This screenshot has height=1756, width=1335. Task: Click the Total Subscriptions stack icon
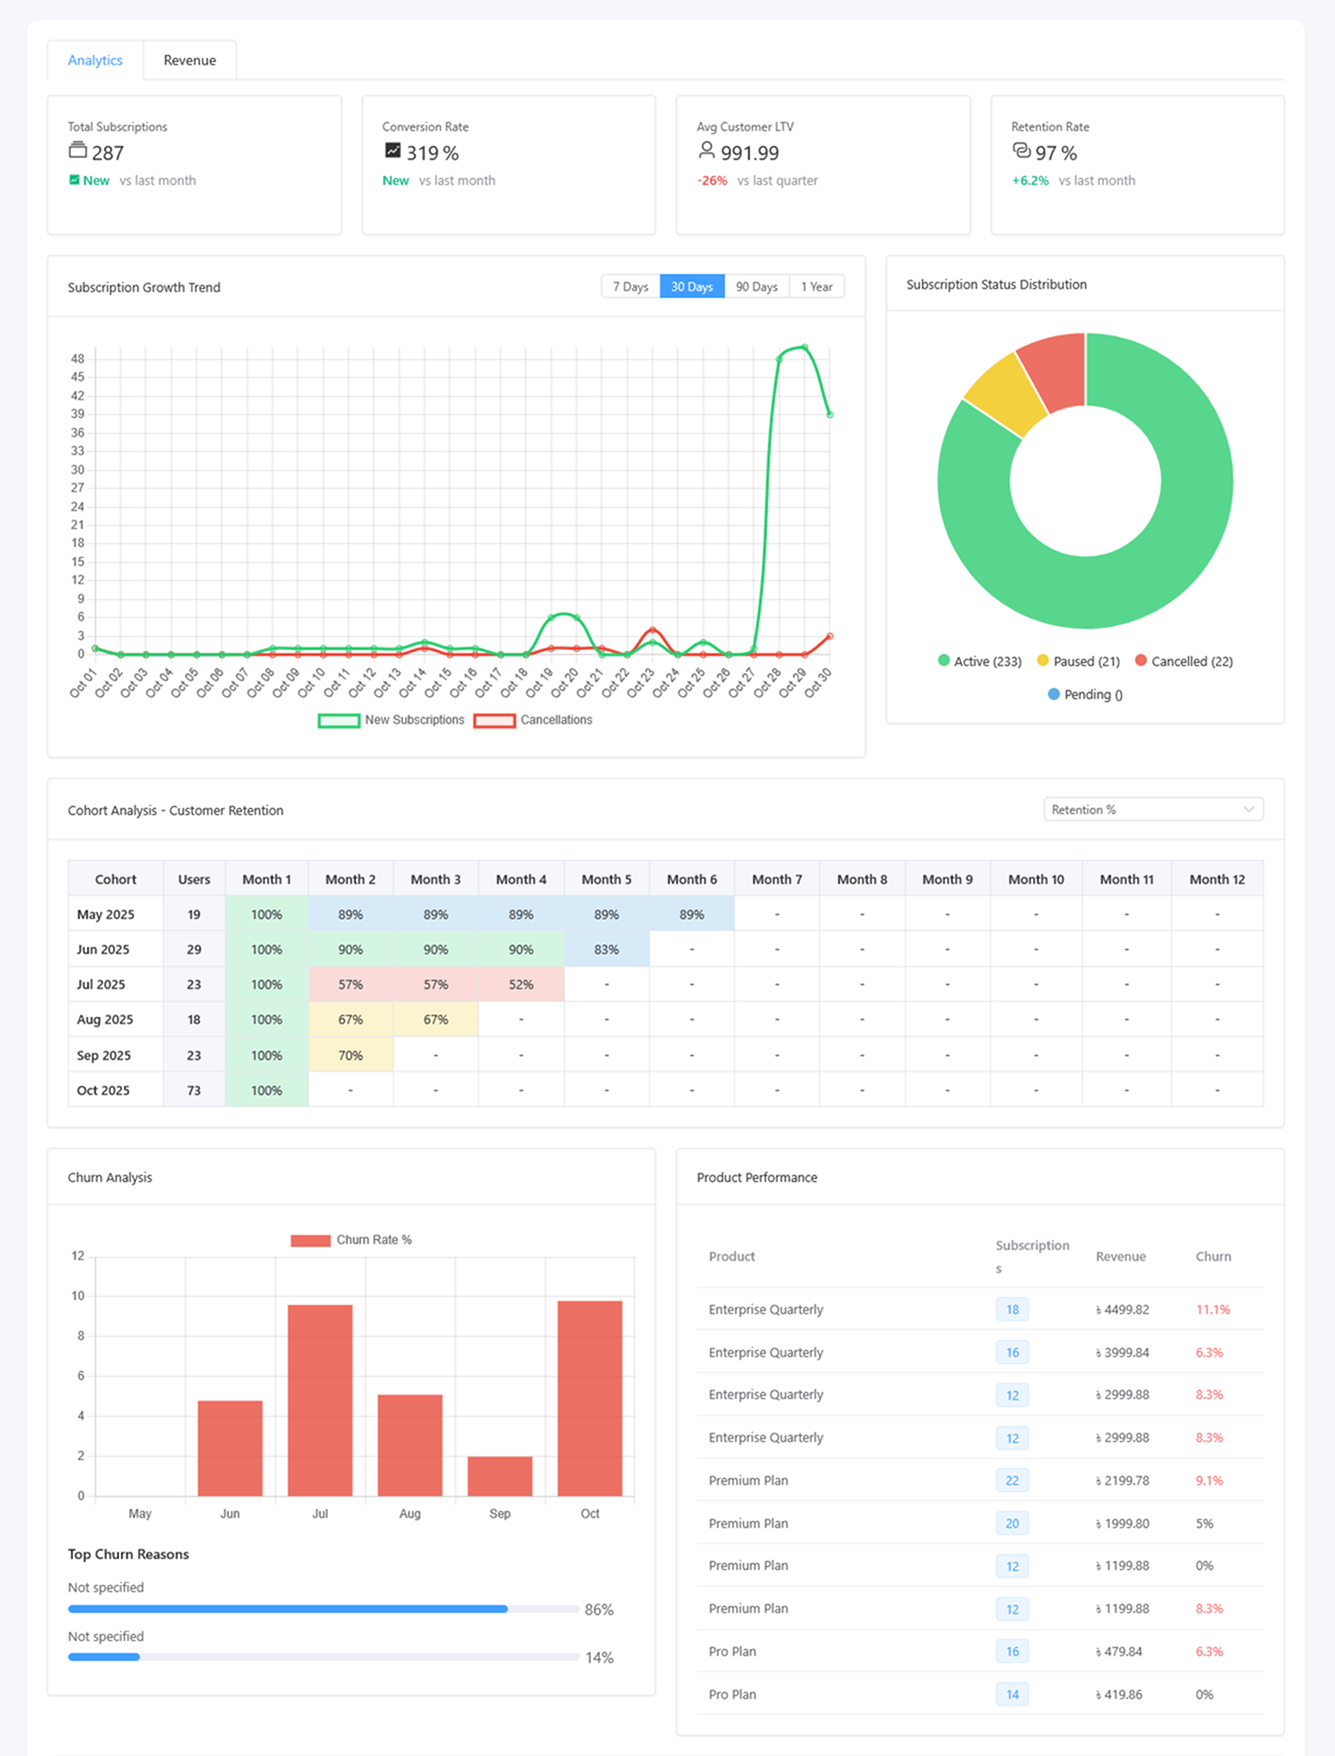(x=77, y=151)
